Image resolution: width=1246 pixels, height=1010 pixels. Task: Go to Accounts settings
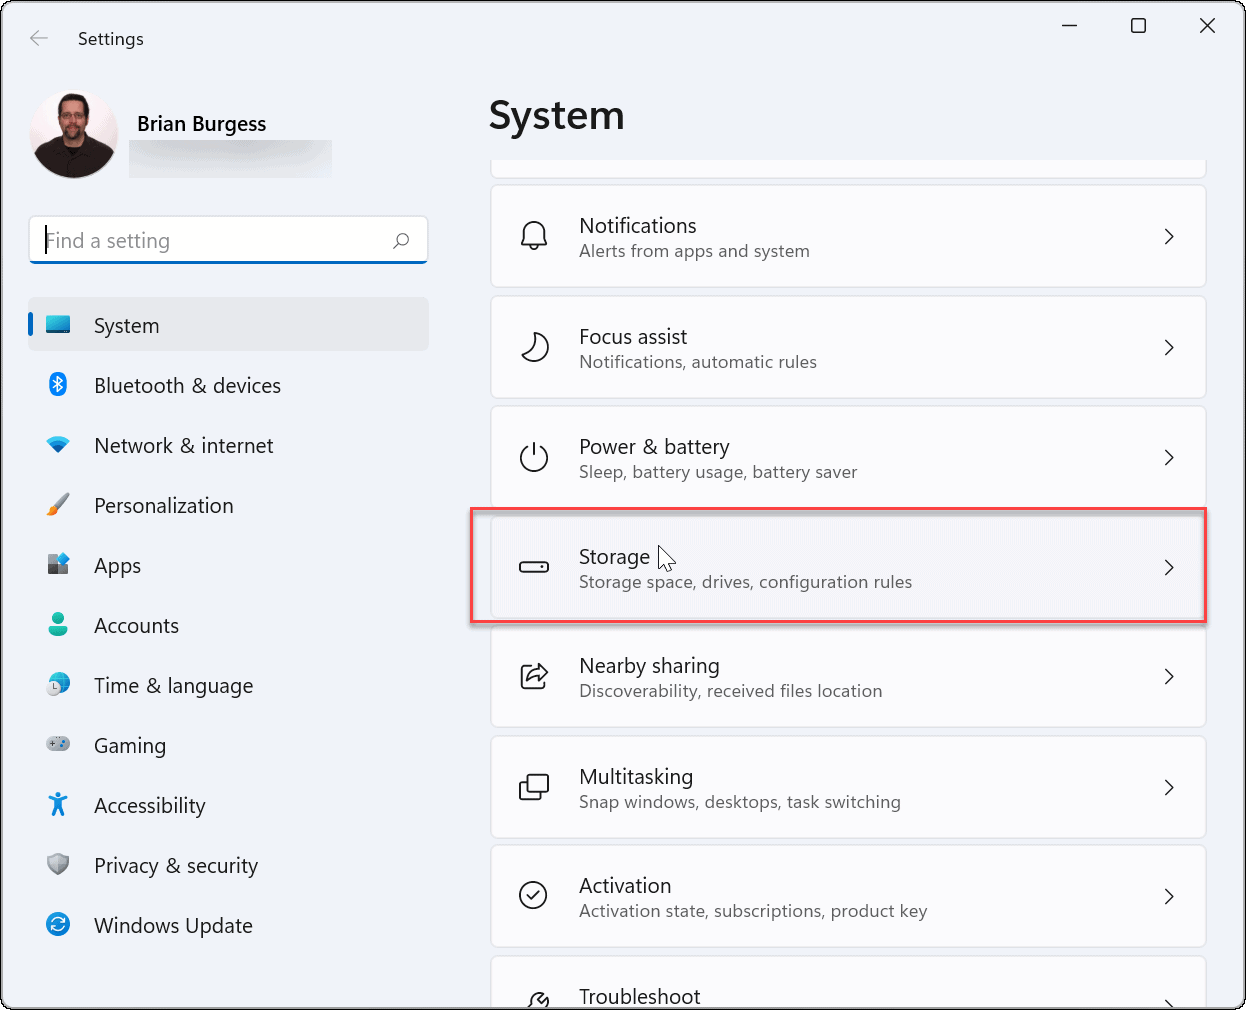pos(229,625)
